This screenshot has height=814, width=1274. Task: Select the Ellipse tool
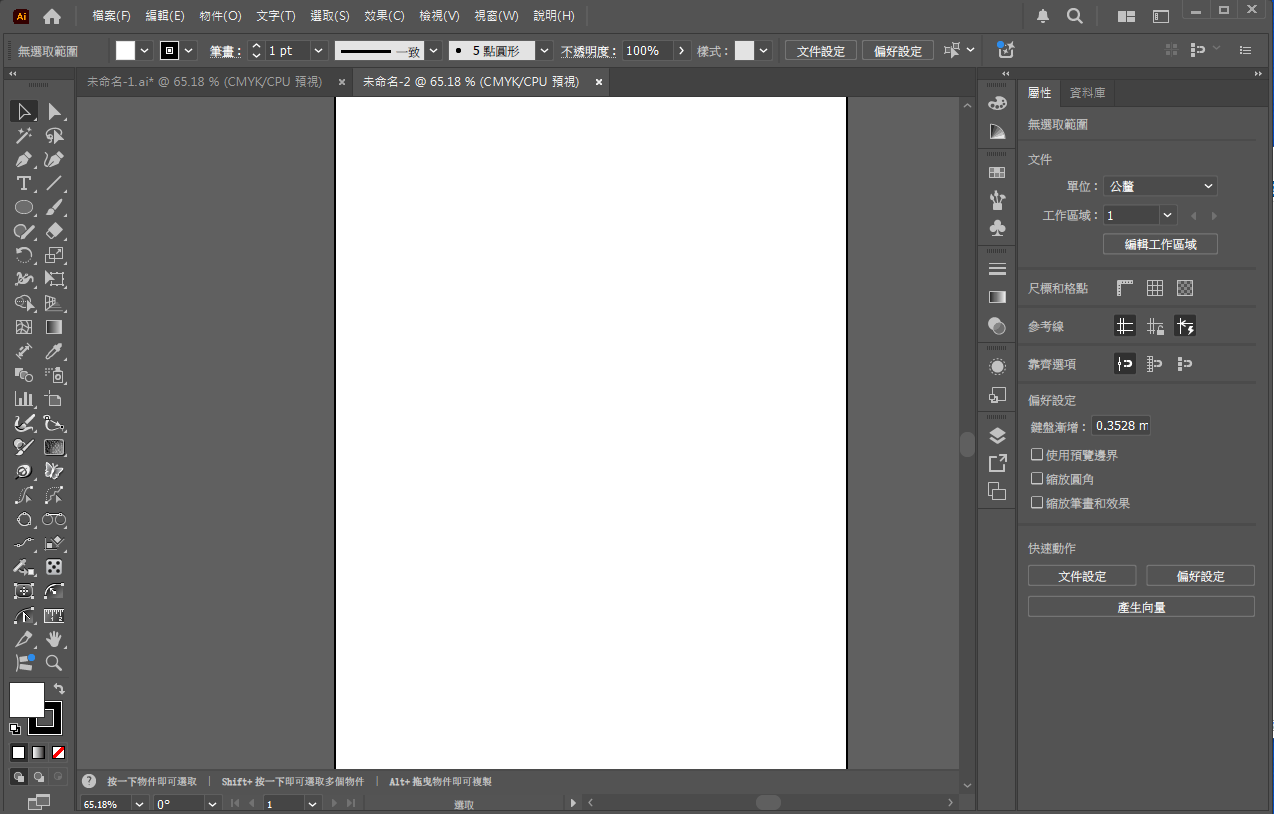(x=24, y=208)
